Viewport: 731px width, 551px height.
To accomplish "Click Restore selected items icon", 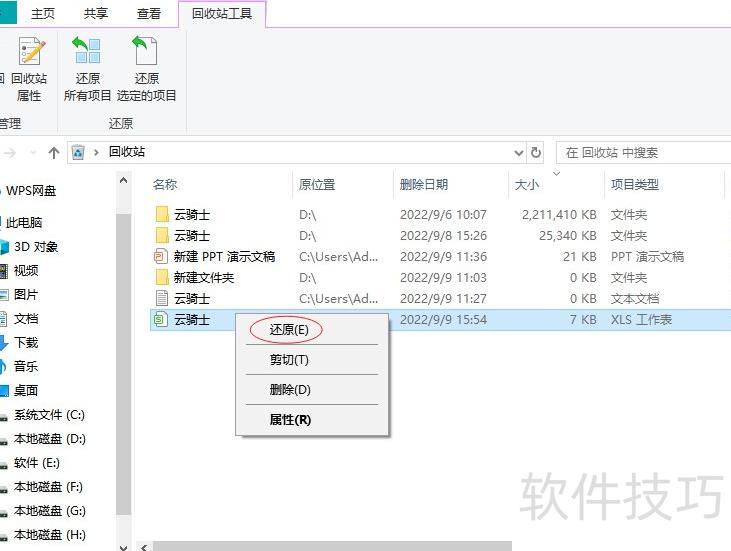I will pyautogui.click(x=145, y=50).
